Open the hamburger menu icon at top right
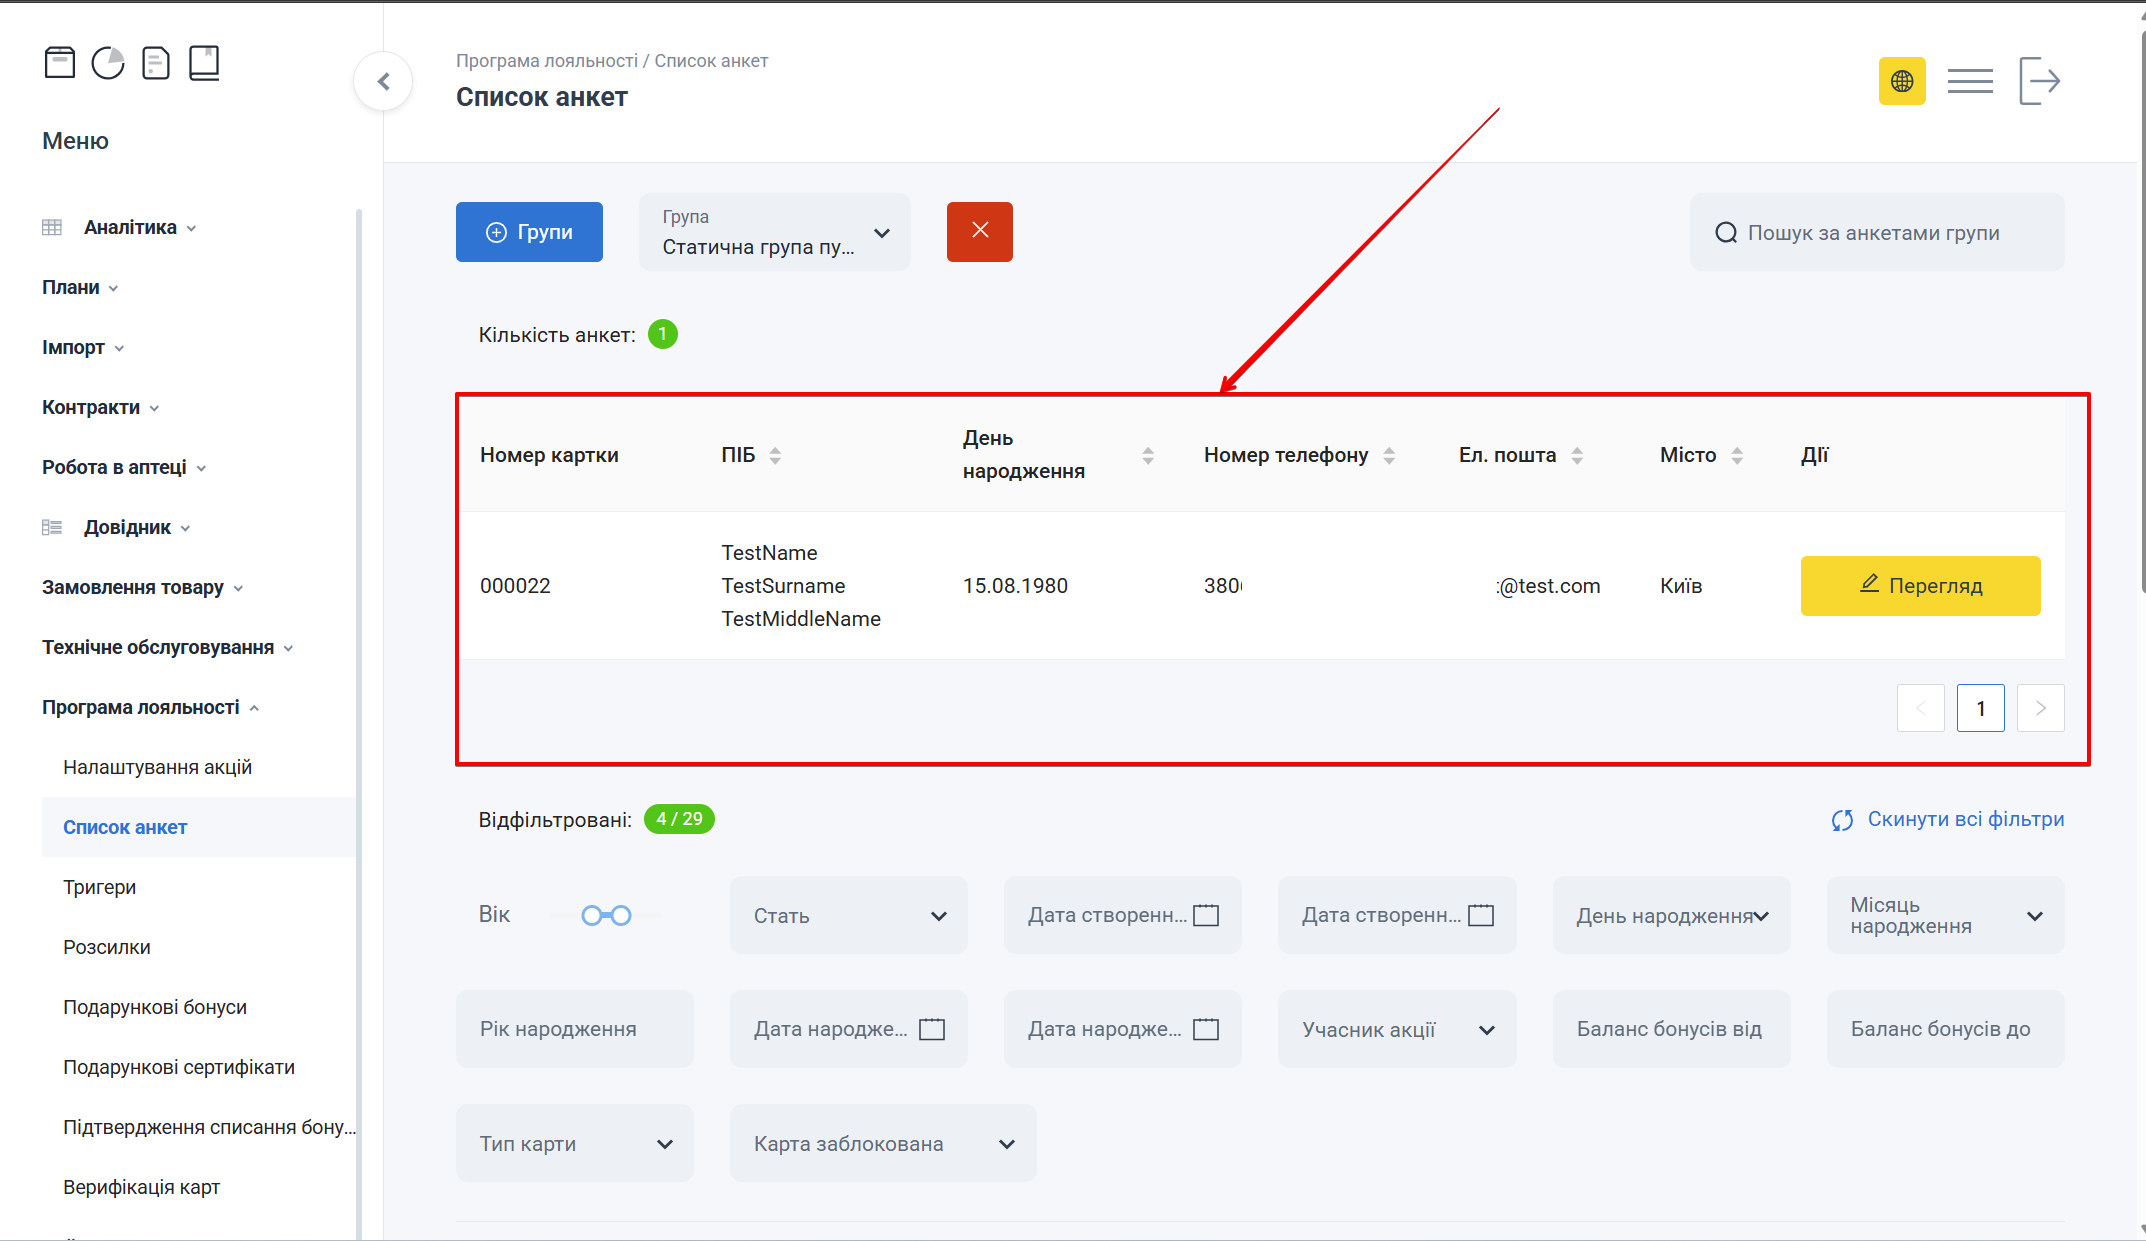This screenshot has height=1241, width=2146. pyautogui.click(x=1970, y=81)
